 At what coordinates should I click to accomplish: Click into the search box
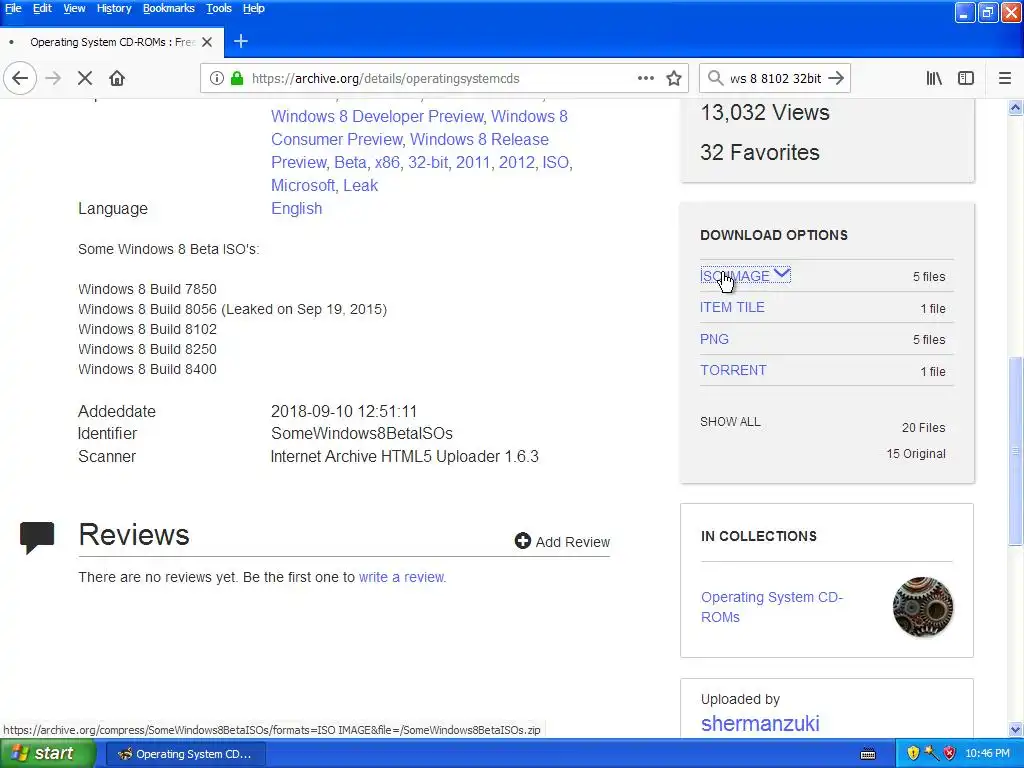pyautogui.click(x=775, y=78)
